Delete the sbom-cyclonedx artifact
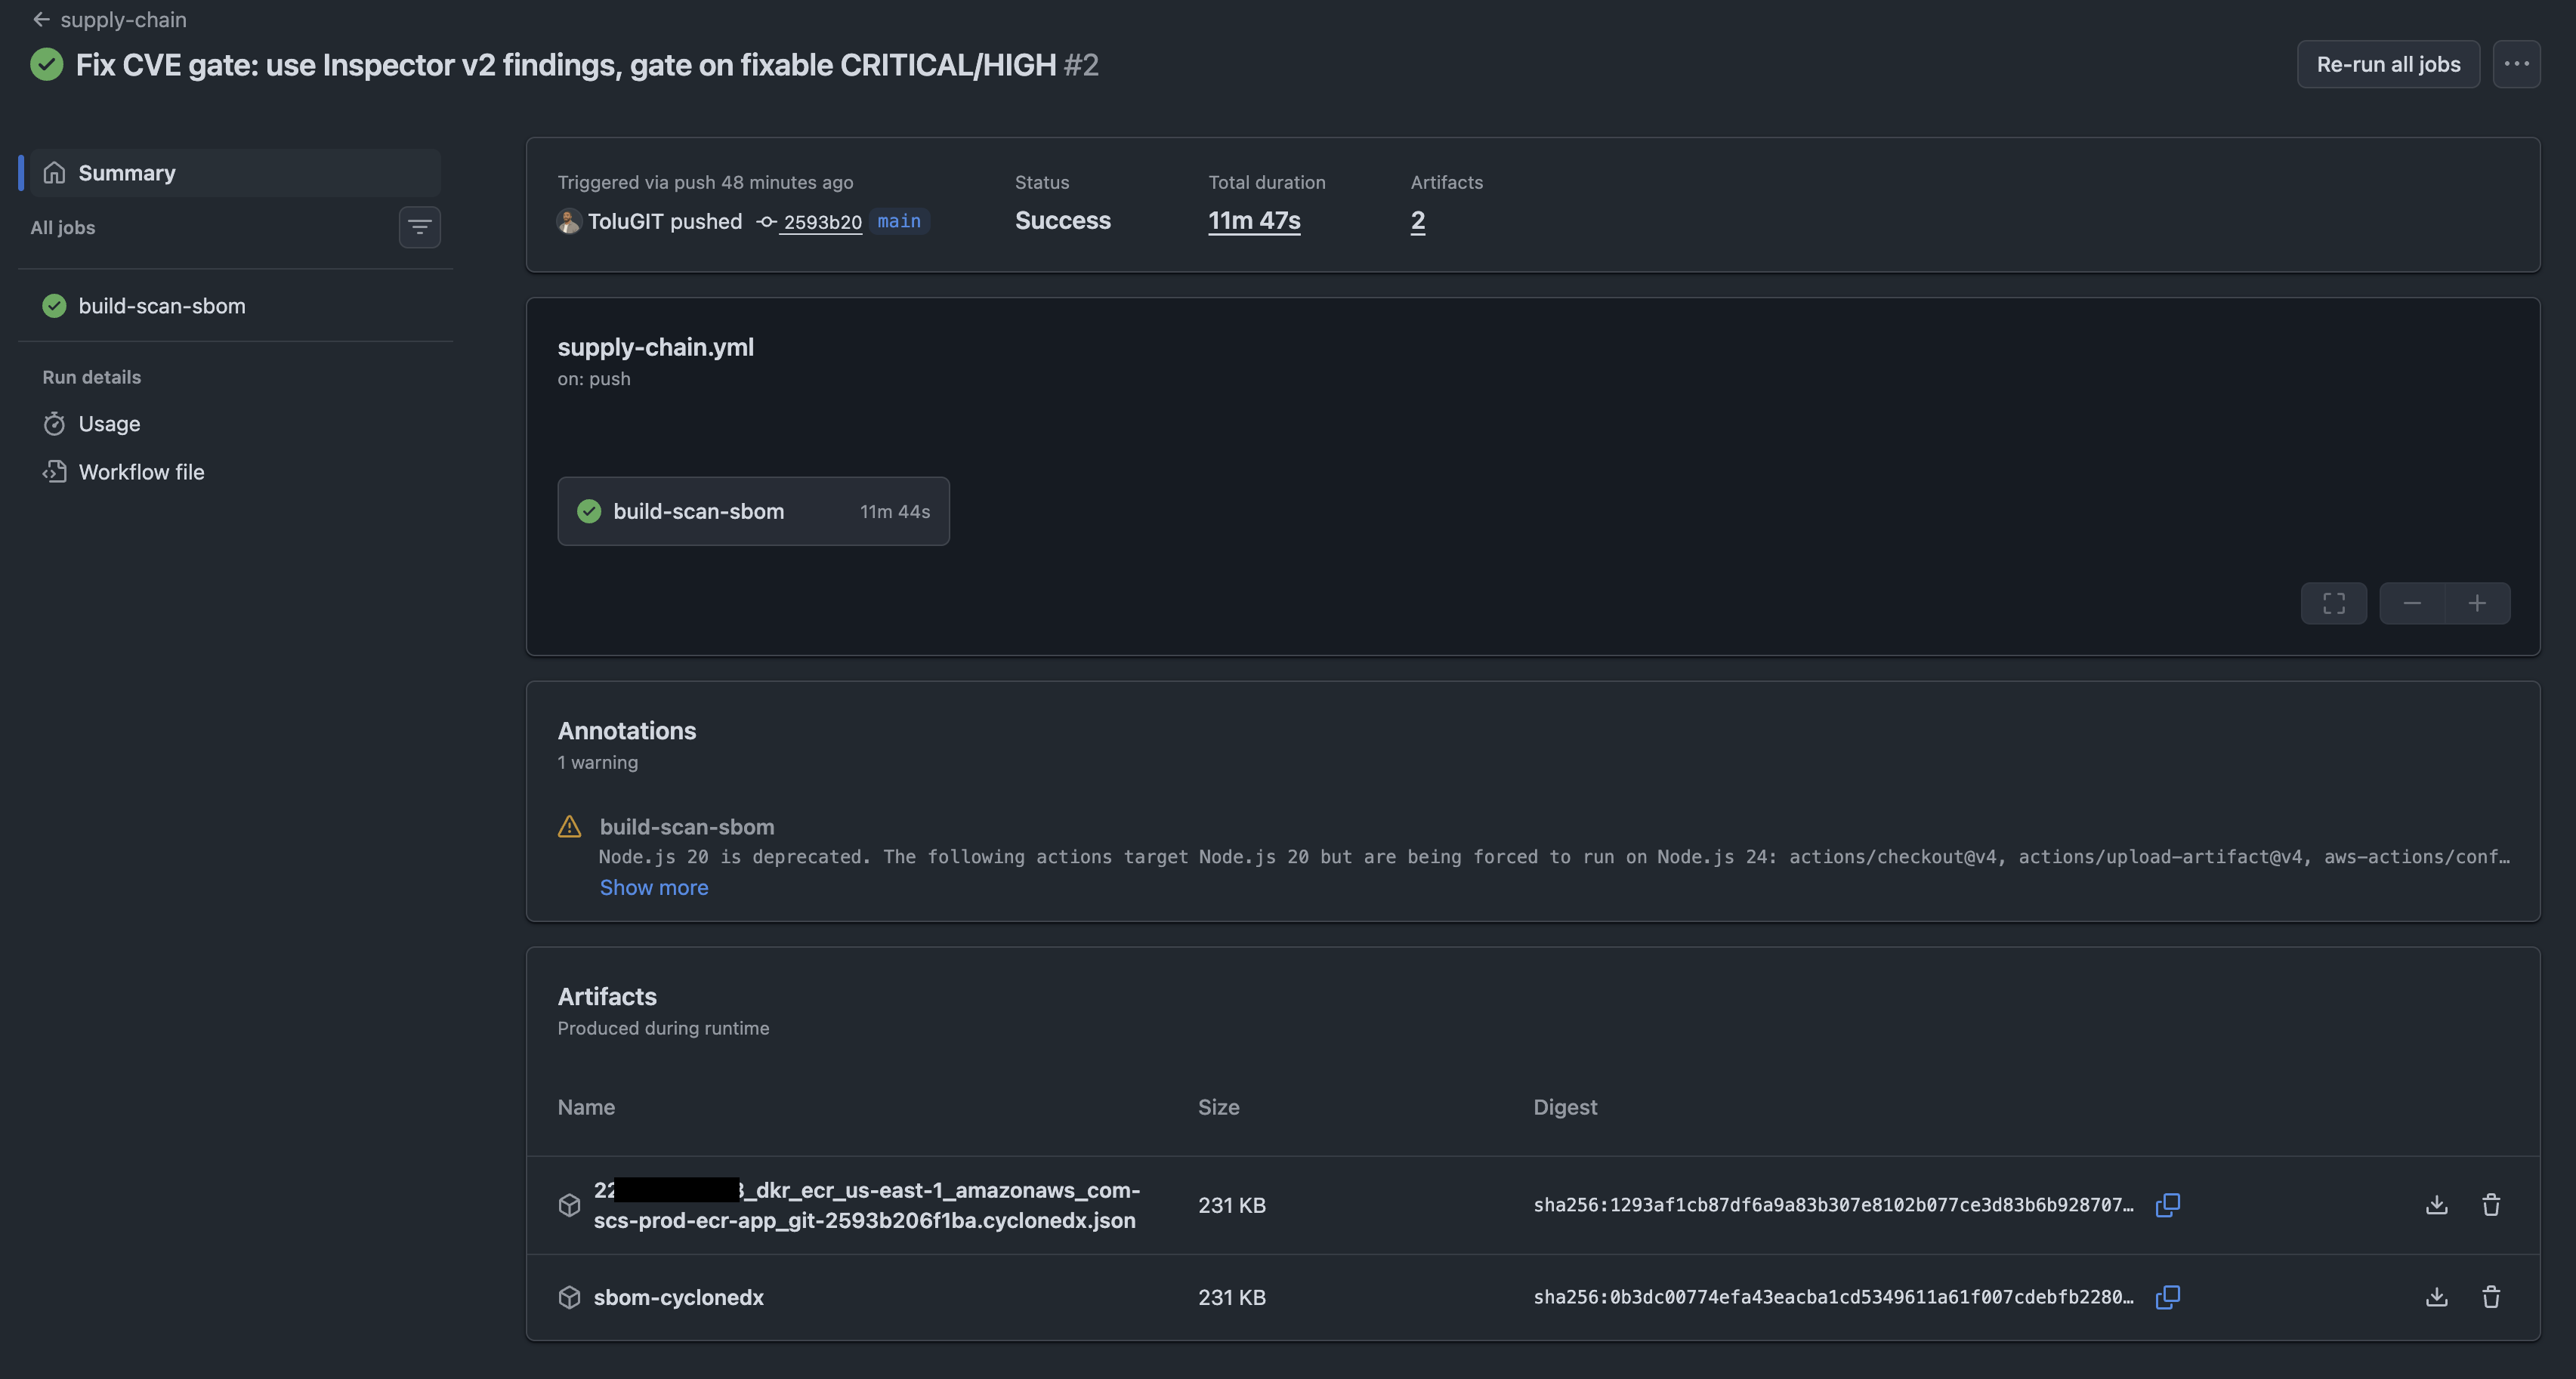2576x1379 pixels. tap(2491, 1297)
